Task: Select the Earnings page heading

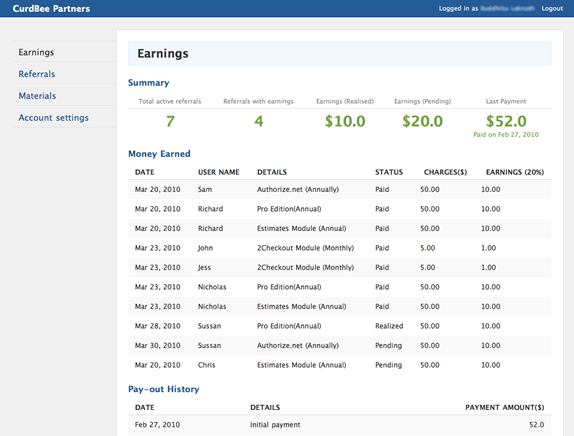Action: pos(163,53)
